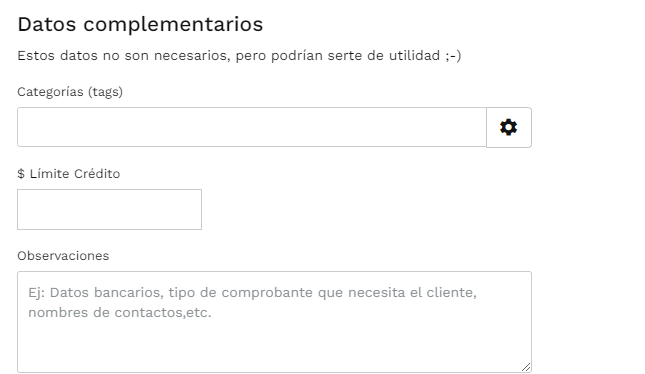Click the word "utilidad" in the subtitle
645x374 pixels.
coord(415,56)
